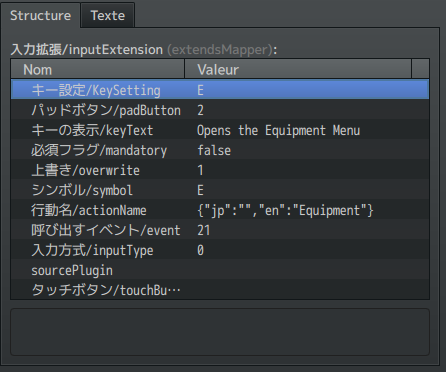Click the event value 21

[x=204, y=230]
